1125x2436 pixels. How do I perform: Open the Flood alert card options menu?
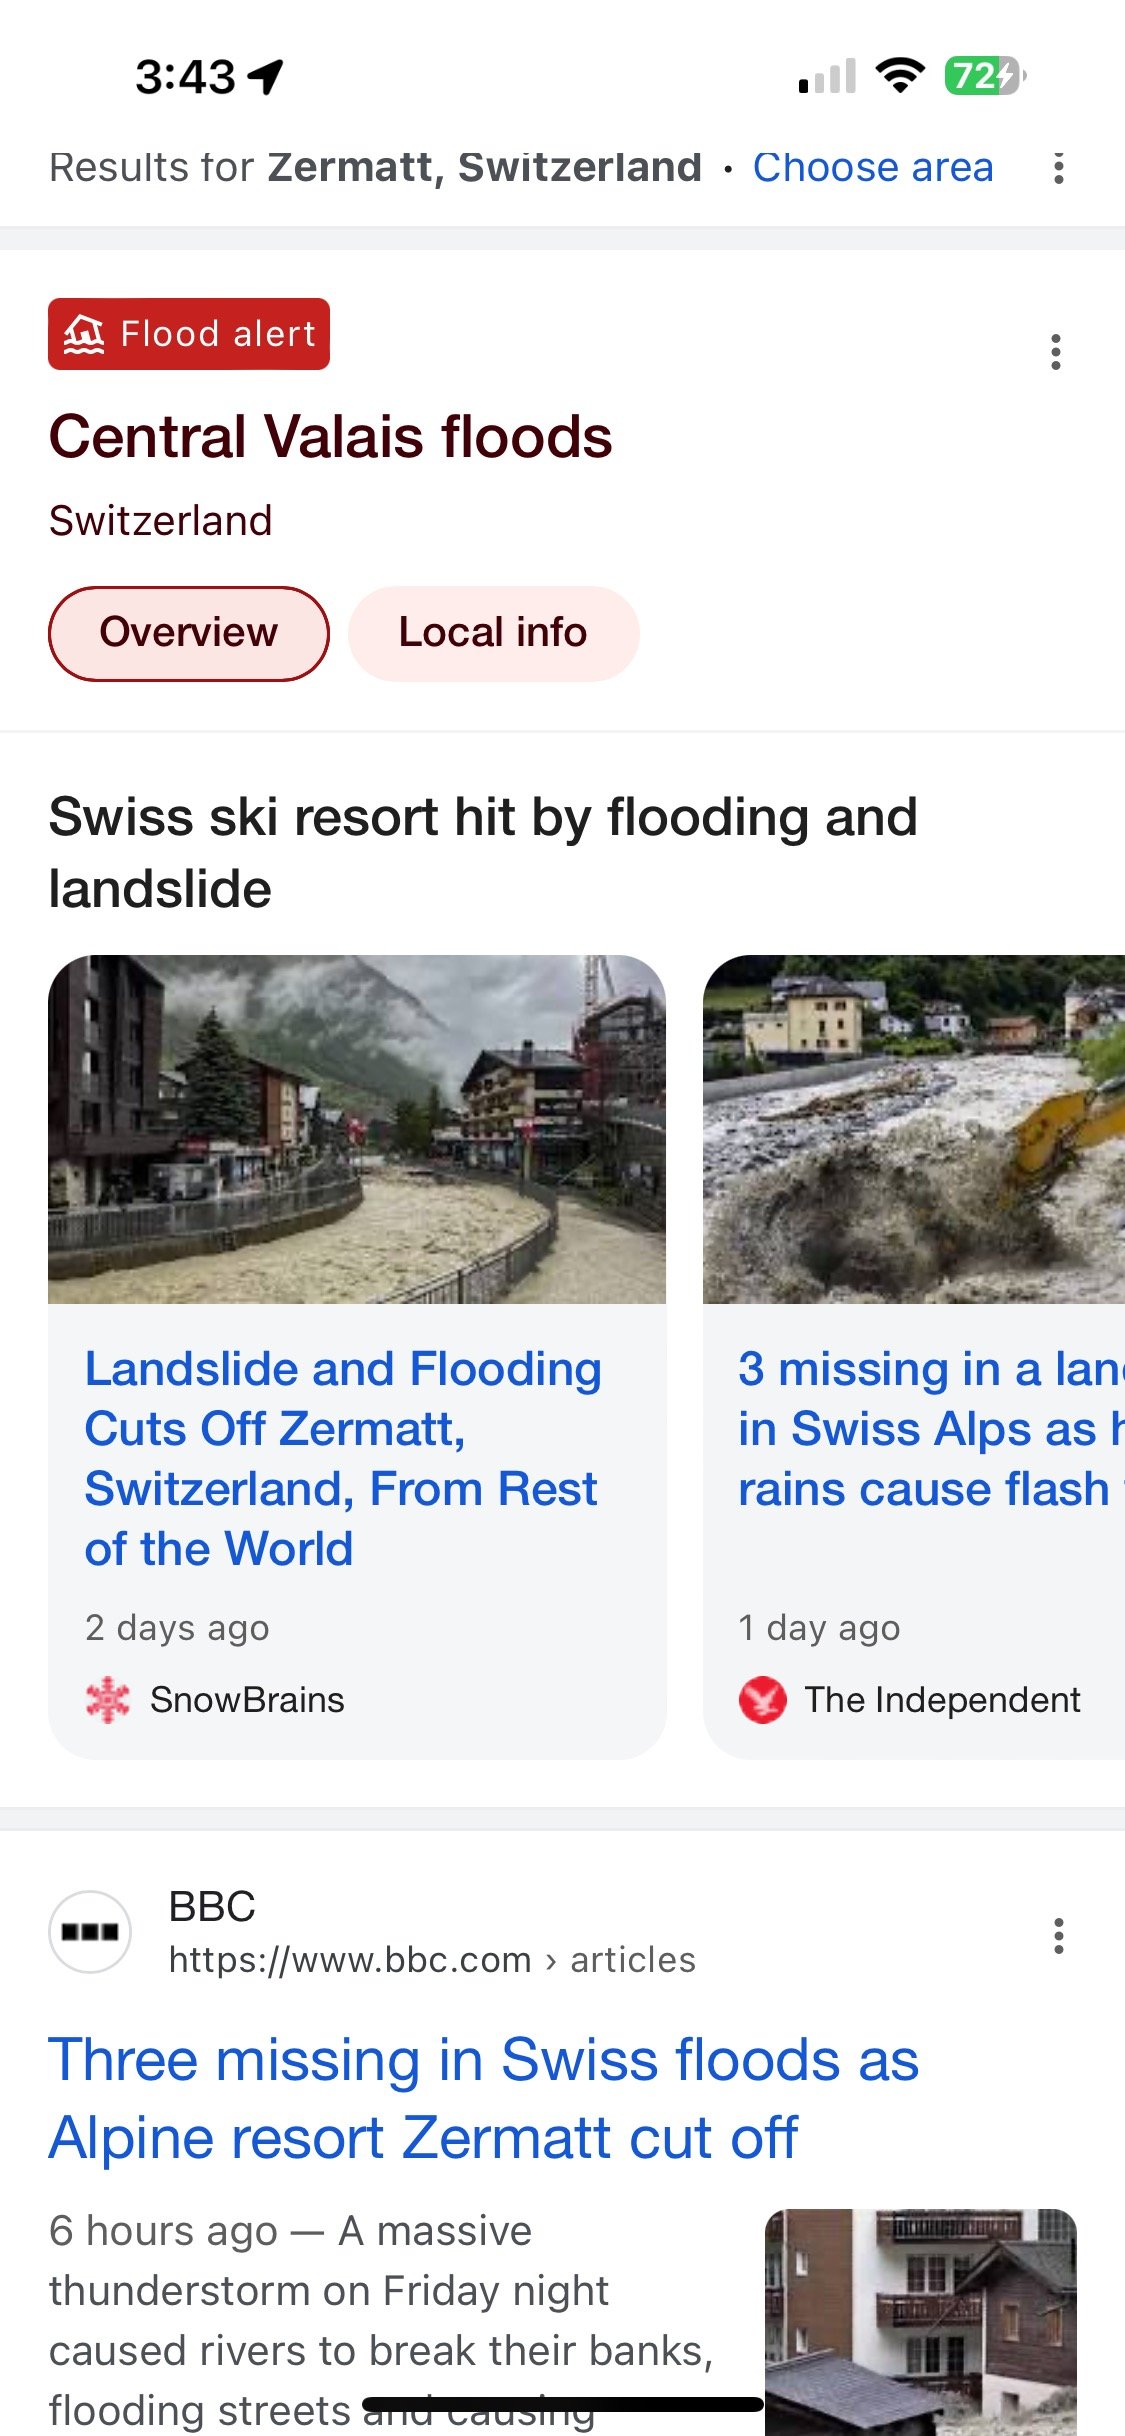pos(1055,352)
